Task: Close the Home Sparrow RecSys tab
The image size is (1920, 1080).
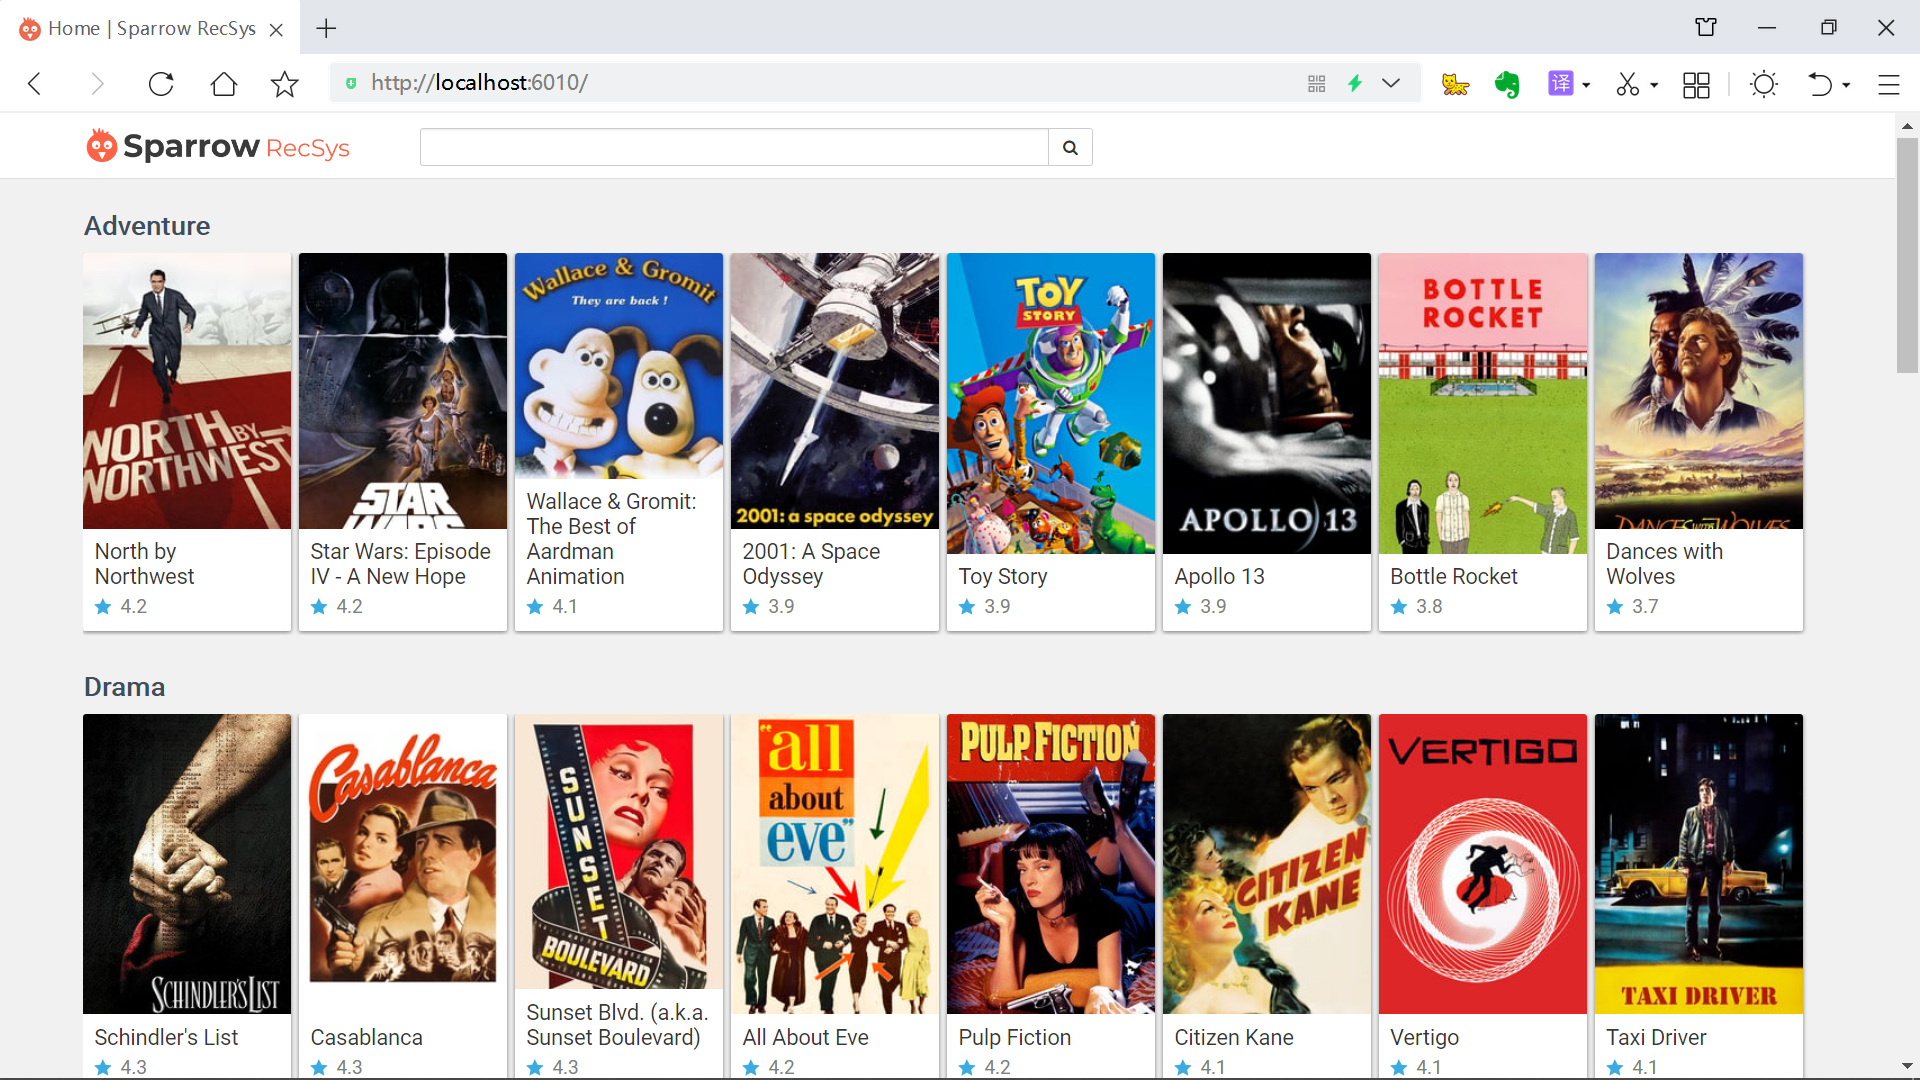Action: click(x=277, y=29)
